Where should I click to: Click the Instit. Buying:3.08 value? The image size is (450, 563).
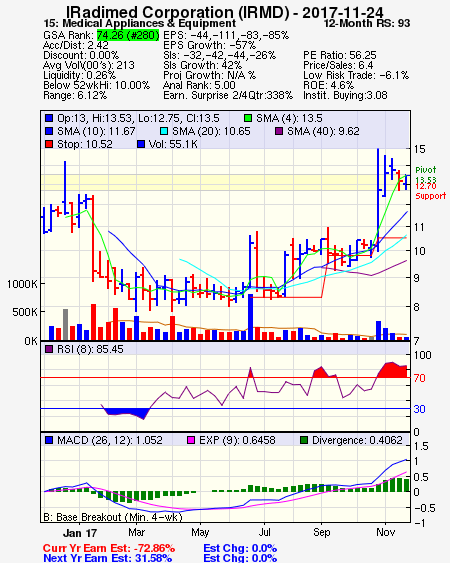345,96
